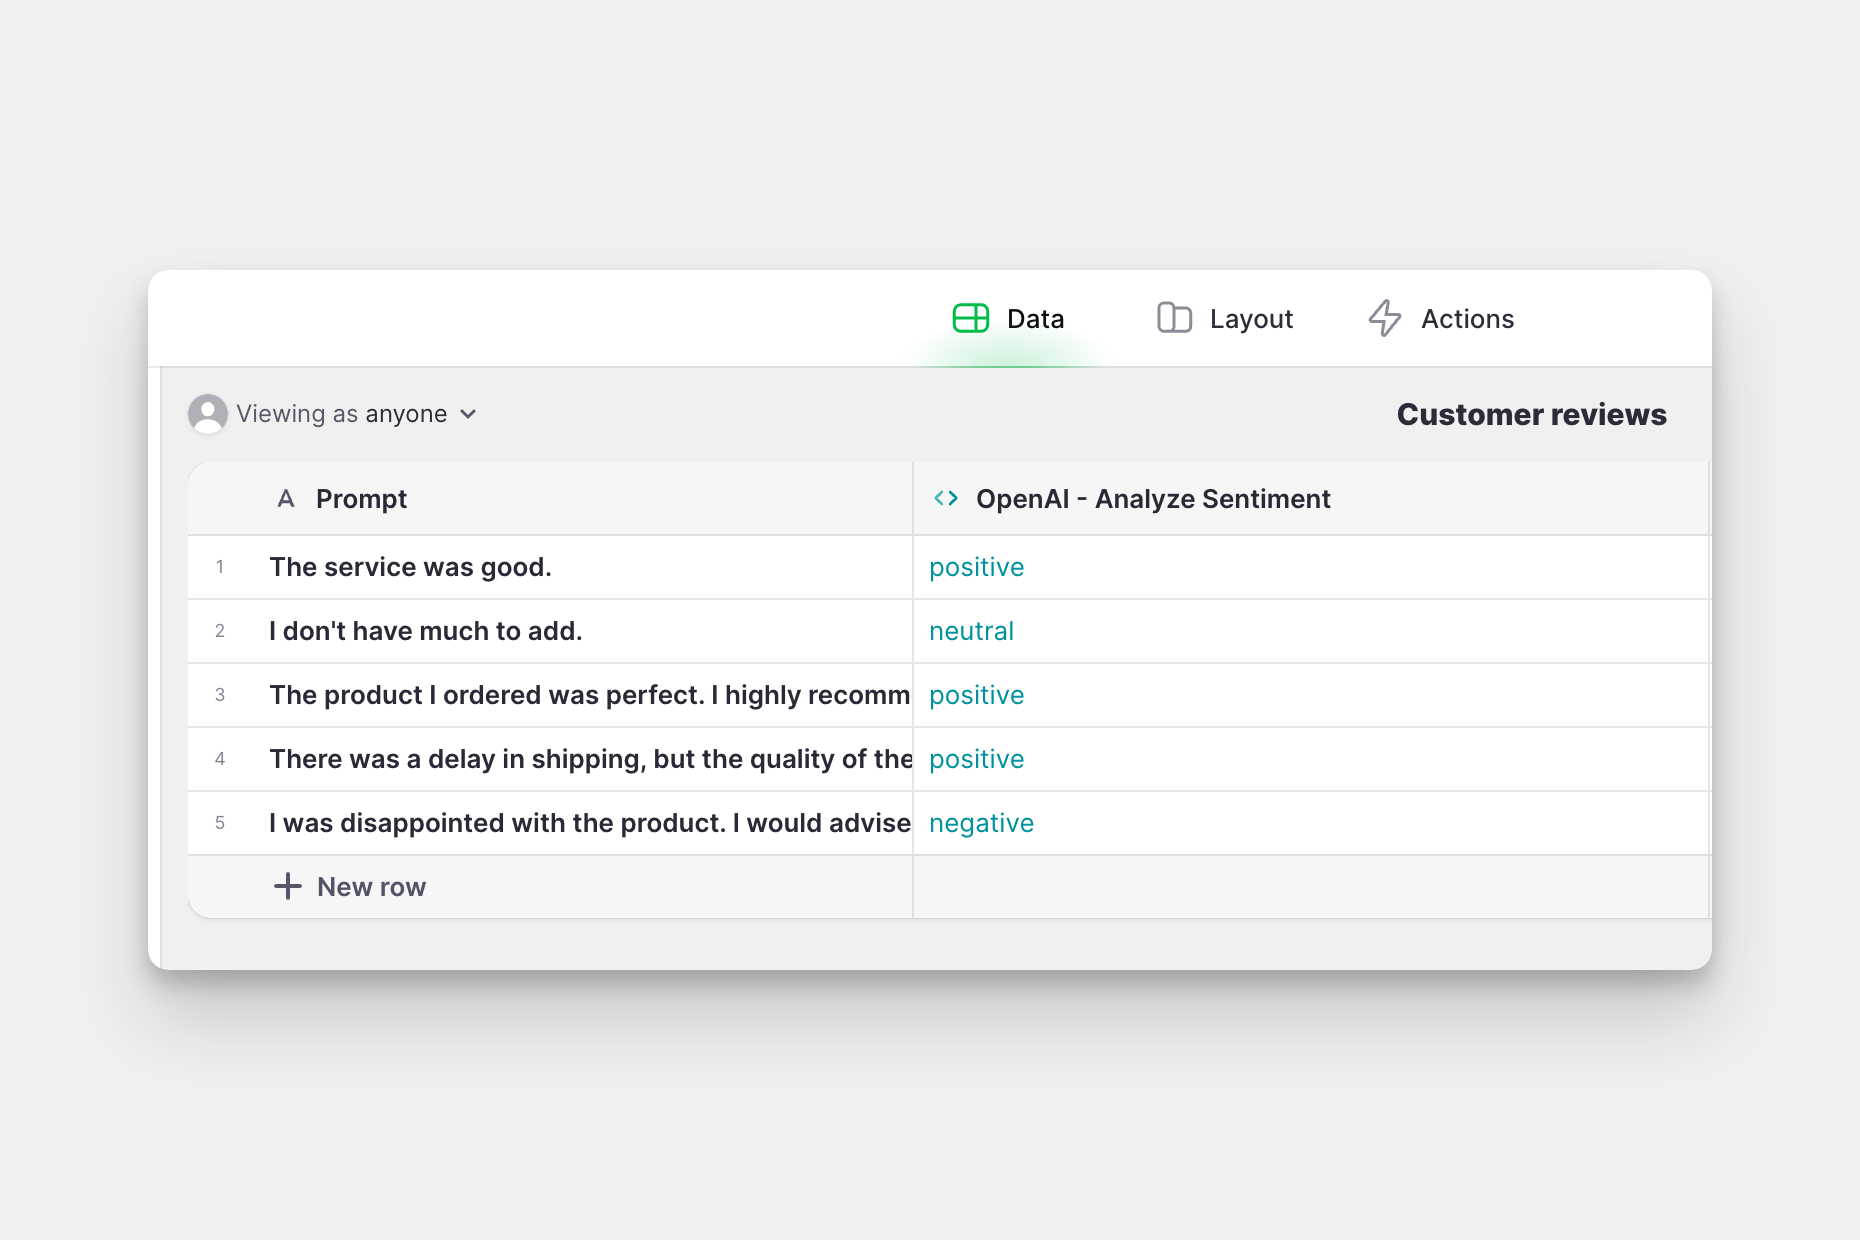This screenshot has height=1240, width=1860.
Task: Click the 'negative' sentiment in row 5
Action: coord(981,823)
